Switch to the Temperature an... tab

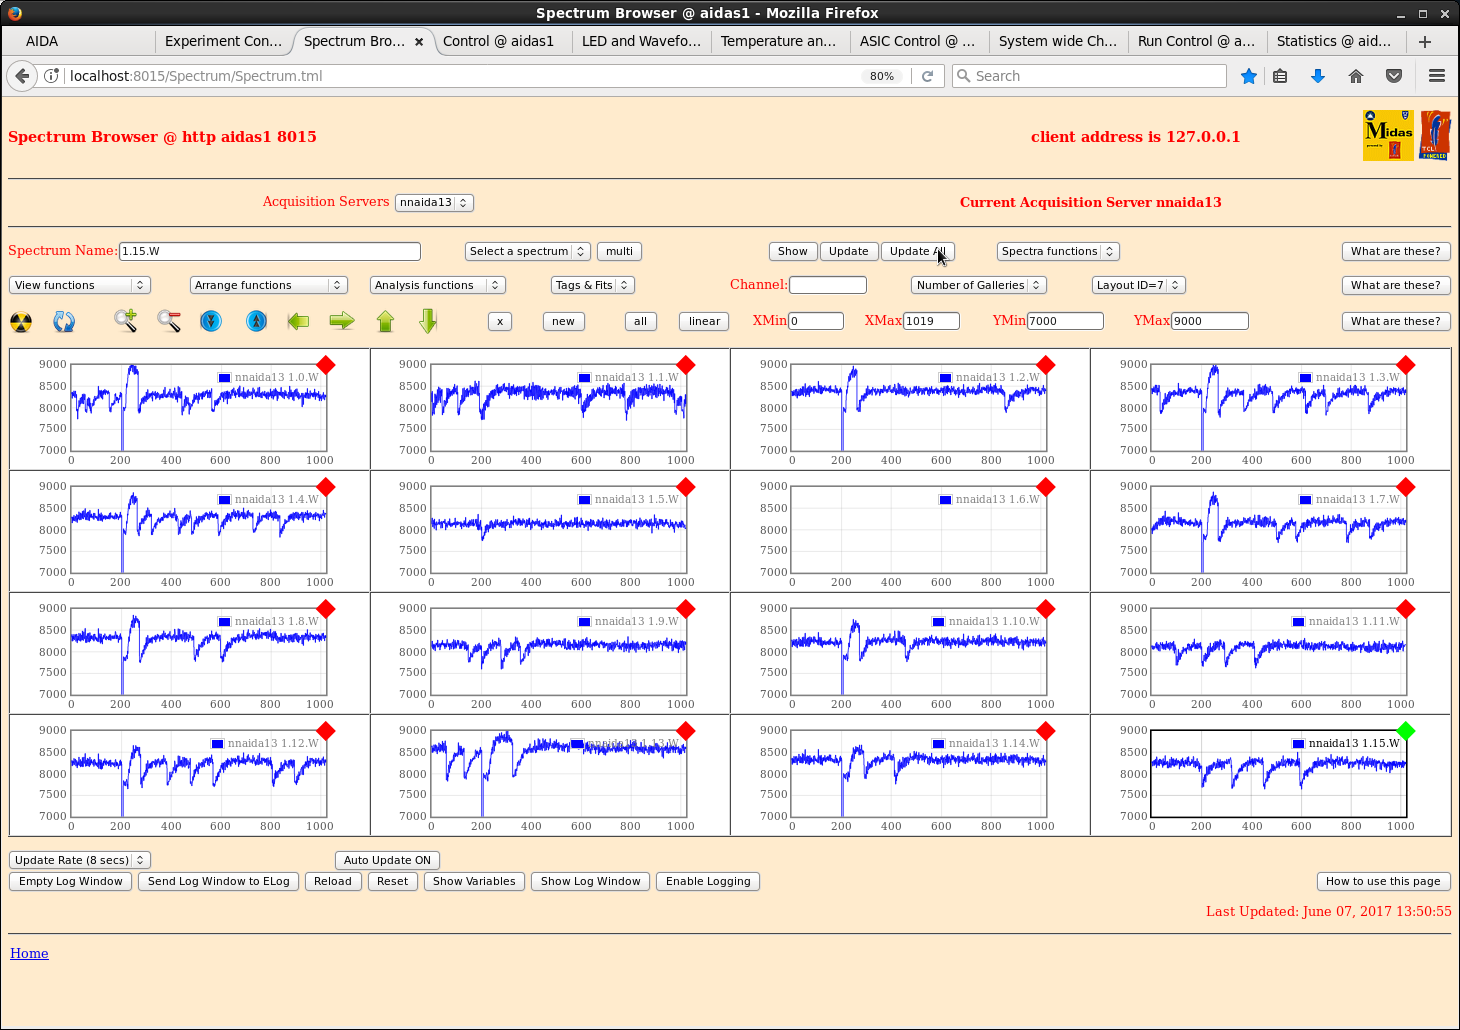781,41
